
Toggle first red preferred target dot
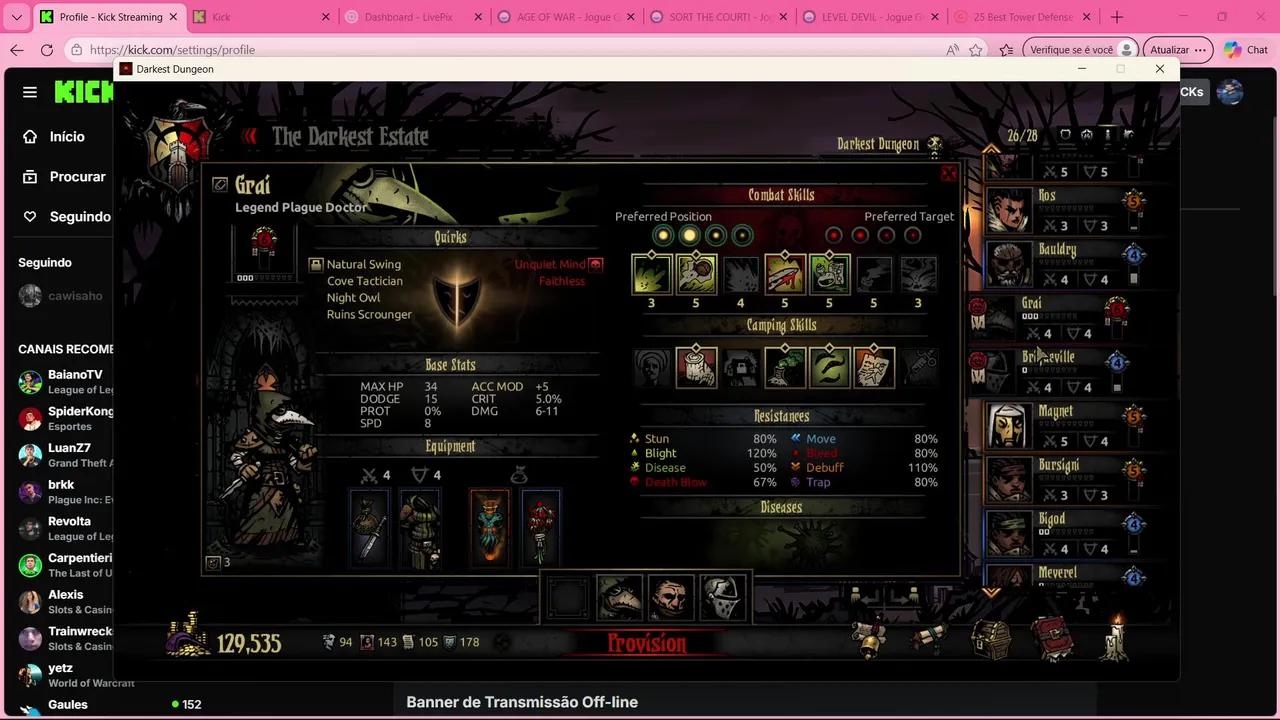(x=834, y=236)
